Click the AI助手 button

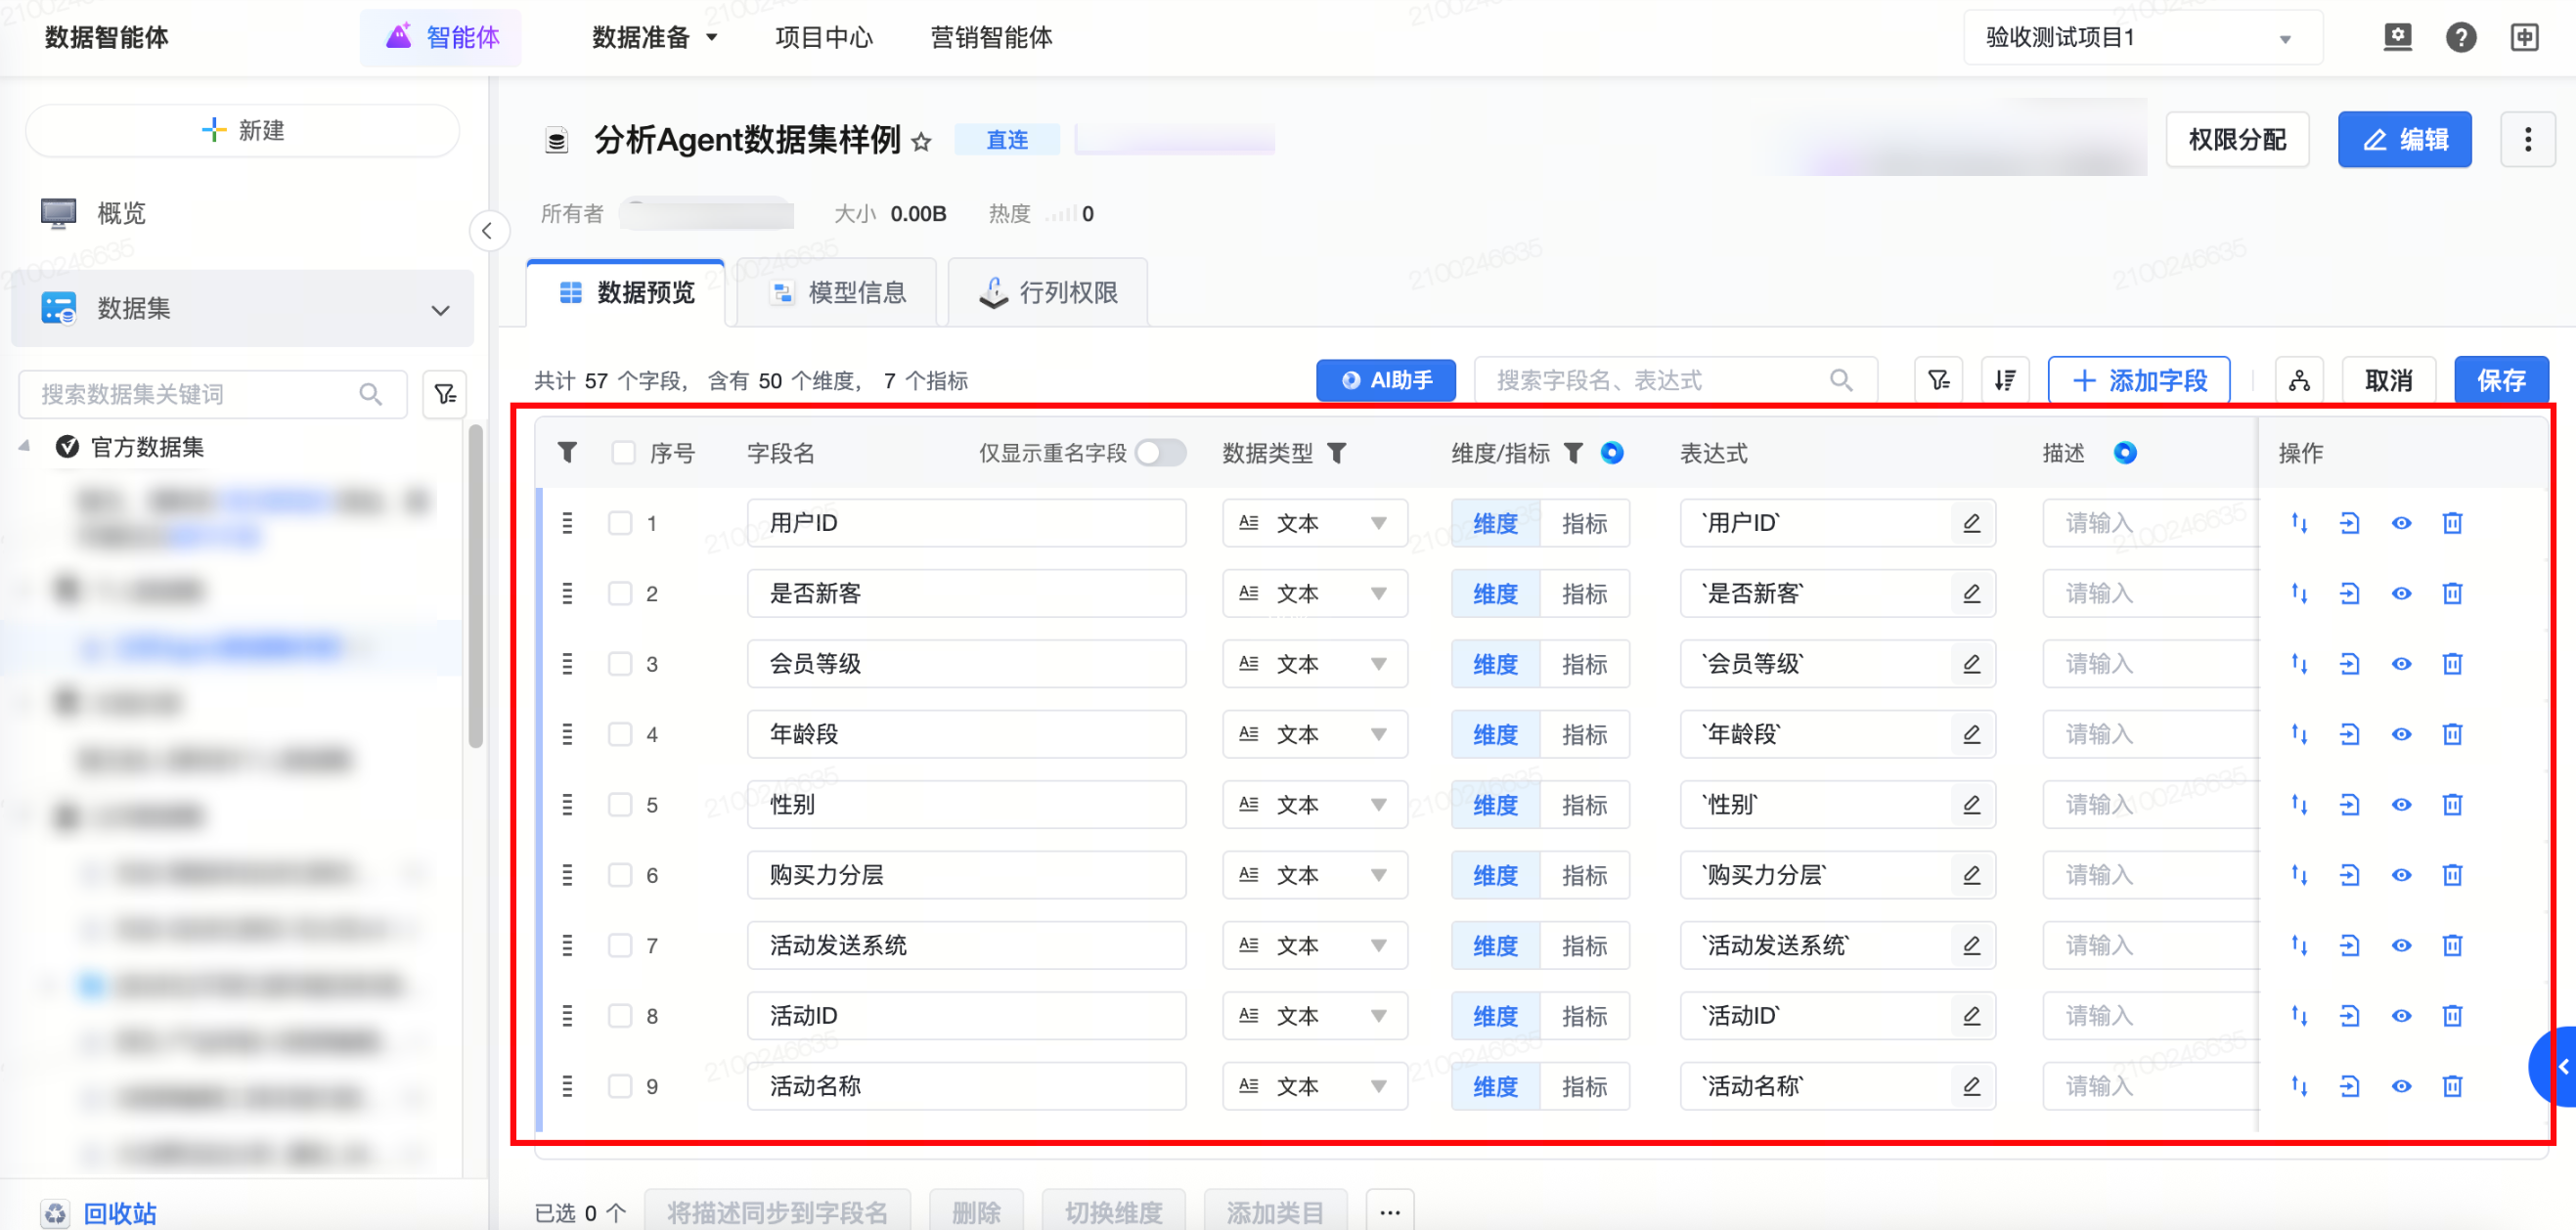pos(1385,380)
